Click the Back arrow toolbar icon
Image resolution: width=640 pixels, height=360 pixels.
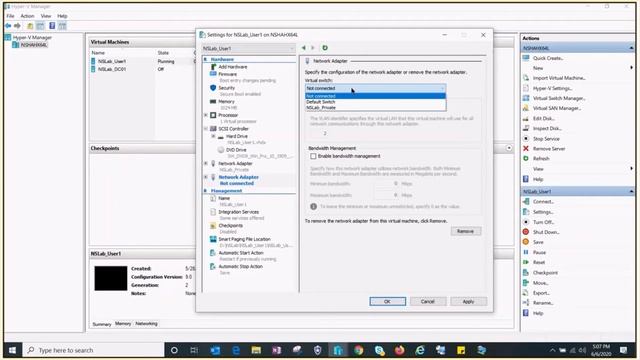[8, 26]
